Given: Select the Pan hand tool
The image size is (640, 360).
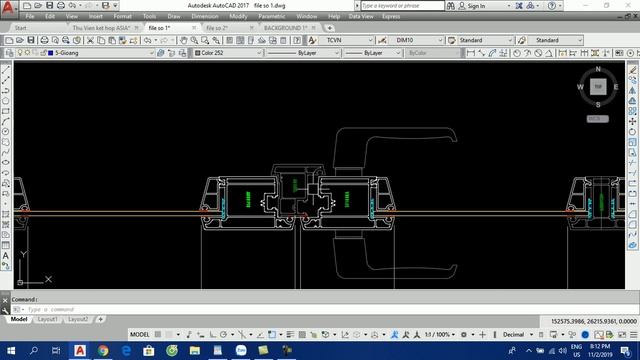Looking at the screenshot, I should pos(183,40).
